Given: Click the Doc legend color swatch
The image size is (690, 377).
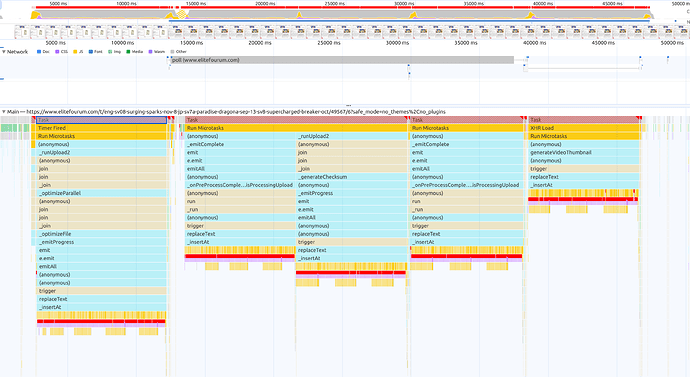Looking at the screenshot, I should [39, 52].
